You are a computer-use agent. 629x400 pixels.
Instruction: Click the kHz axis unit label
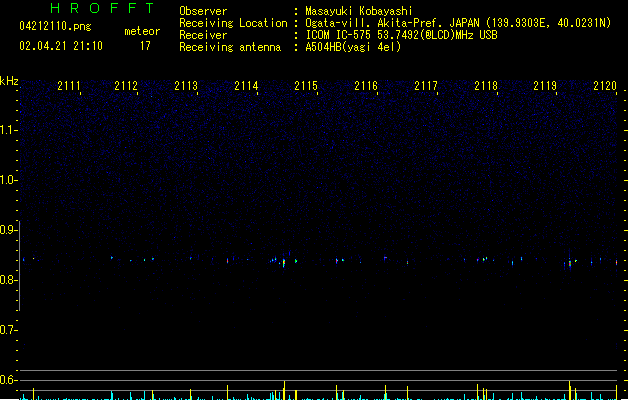pyautogui.click(x=9, y=81)
